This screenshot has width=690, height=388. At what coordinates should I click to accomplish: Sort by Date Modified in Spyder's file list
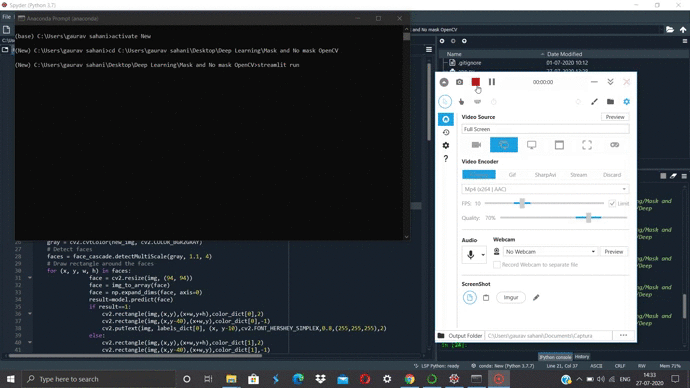coord(564,54)
